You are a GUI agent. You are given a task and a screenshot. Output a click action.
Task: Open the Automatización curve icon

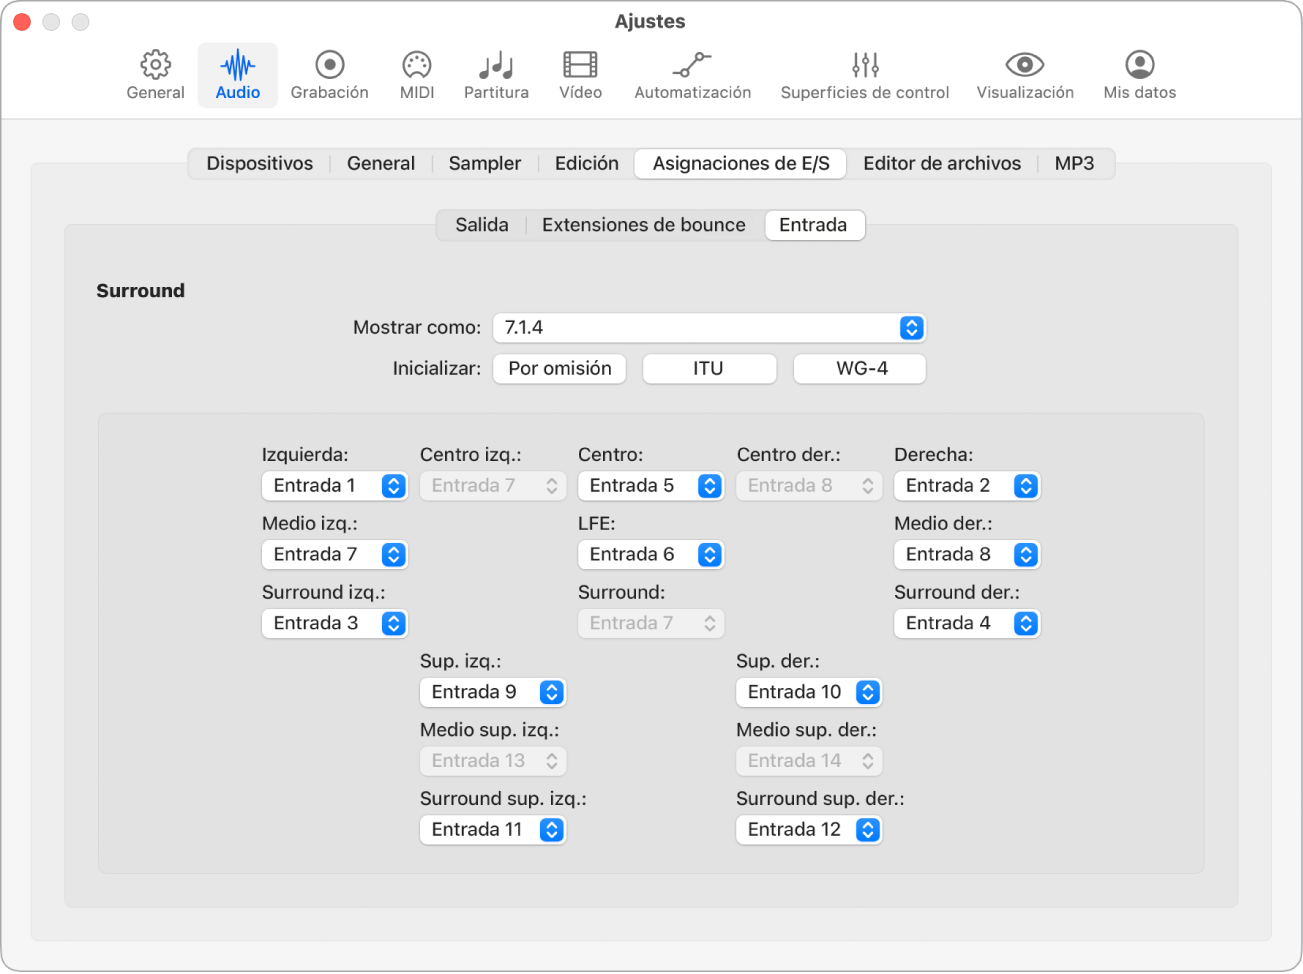tap(692, 65)
